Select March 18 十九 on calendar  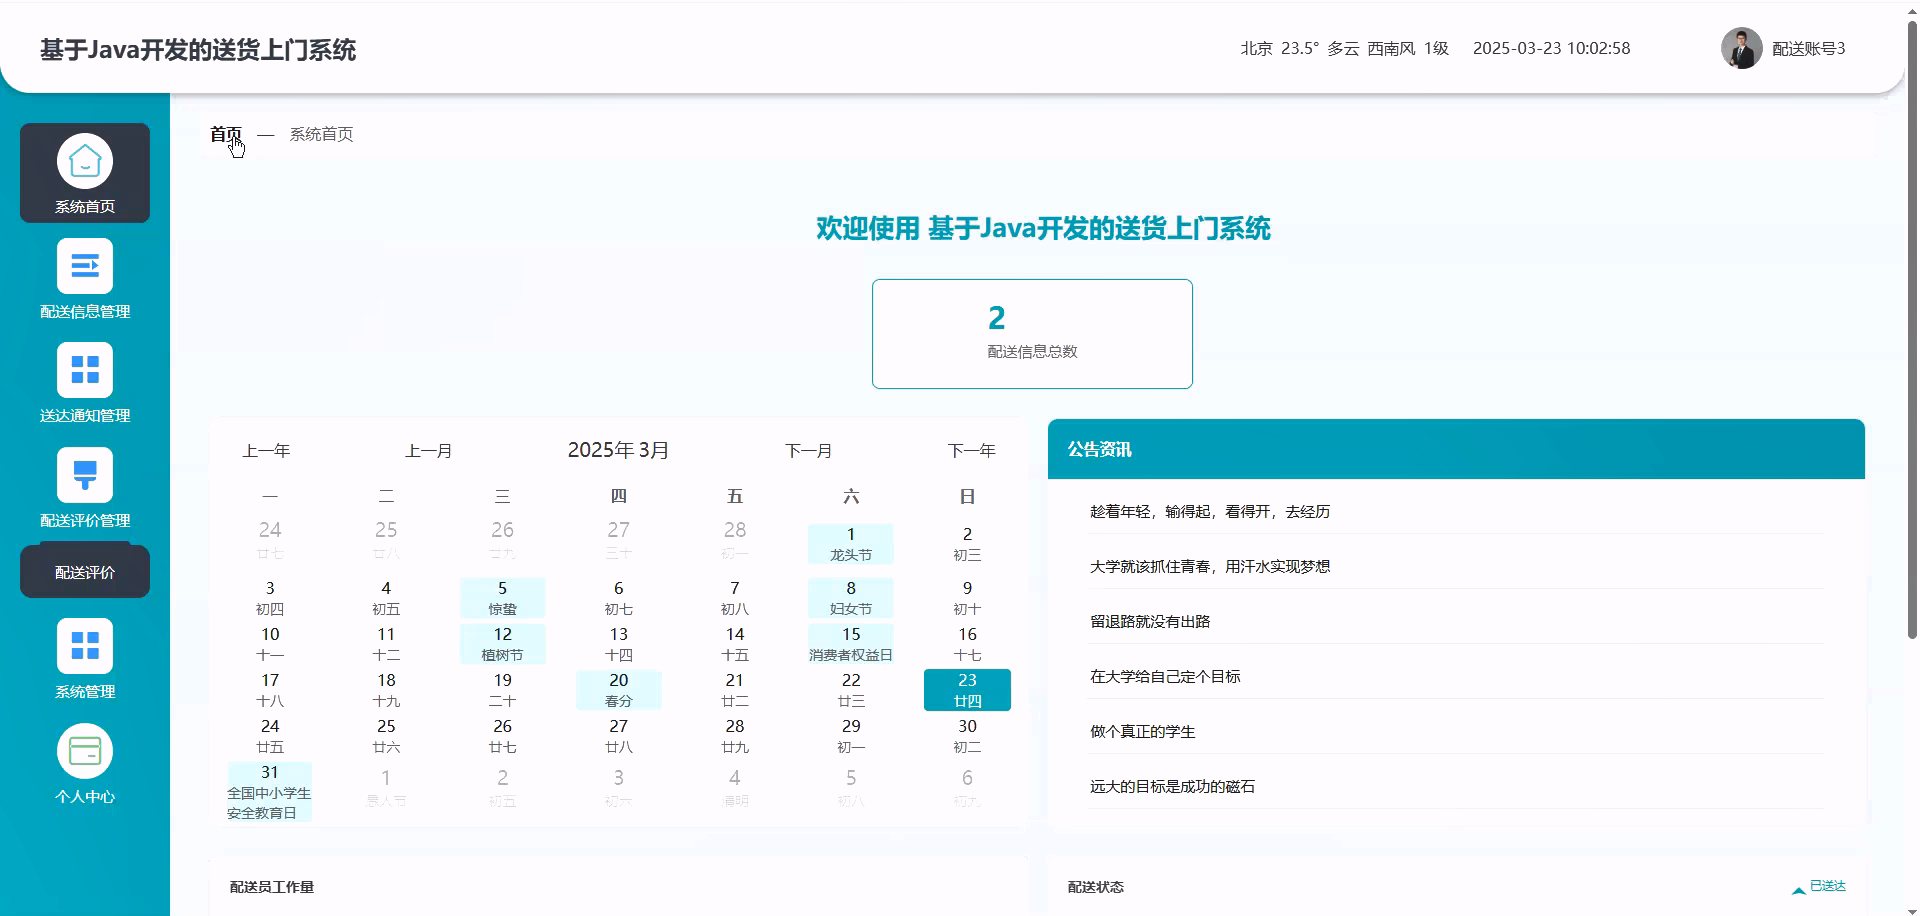click(386, 690)
